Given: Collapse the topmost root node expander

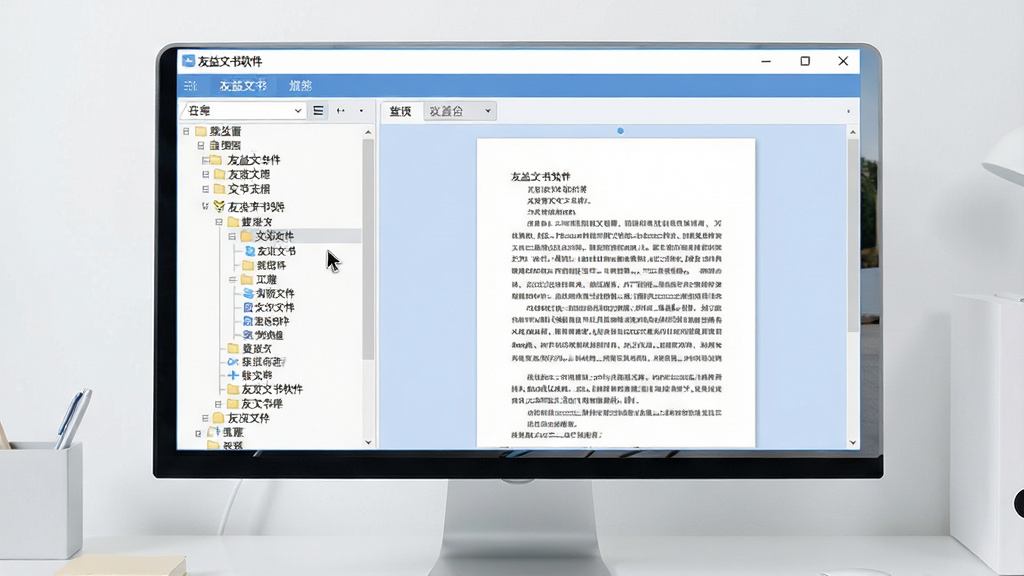Looking at the screenshot, I should (186, 131).
